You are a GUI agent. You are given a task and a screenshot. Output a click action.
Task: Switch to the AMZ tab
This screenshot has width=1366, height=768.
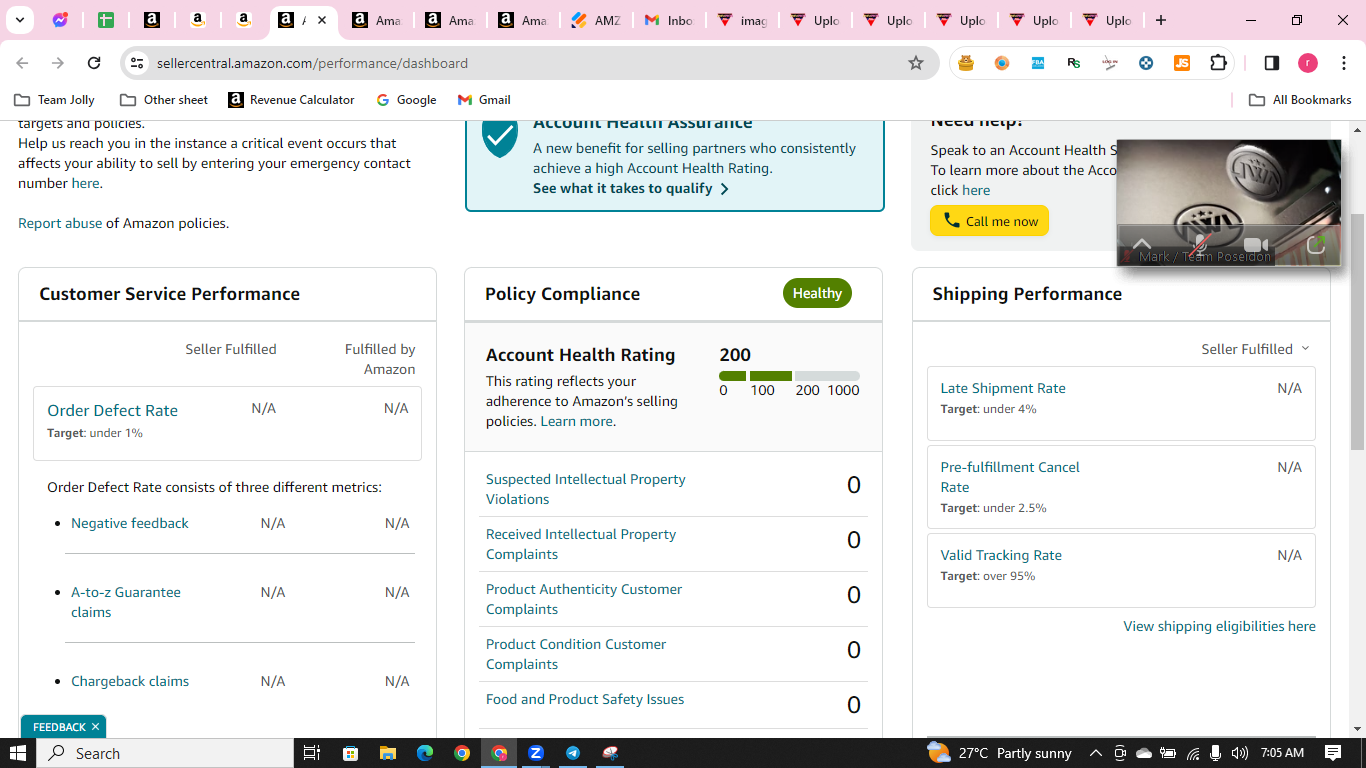[595, 20]
